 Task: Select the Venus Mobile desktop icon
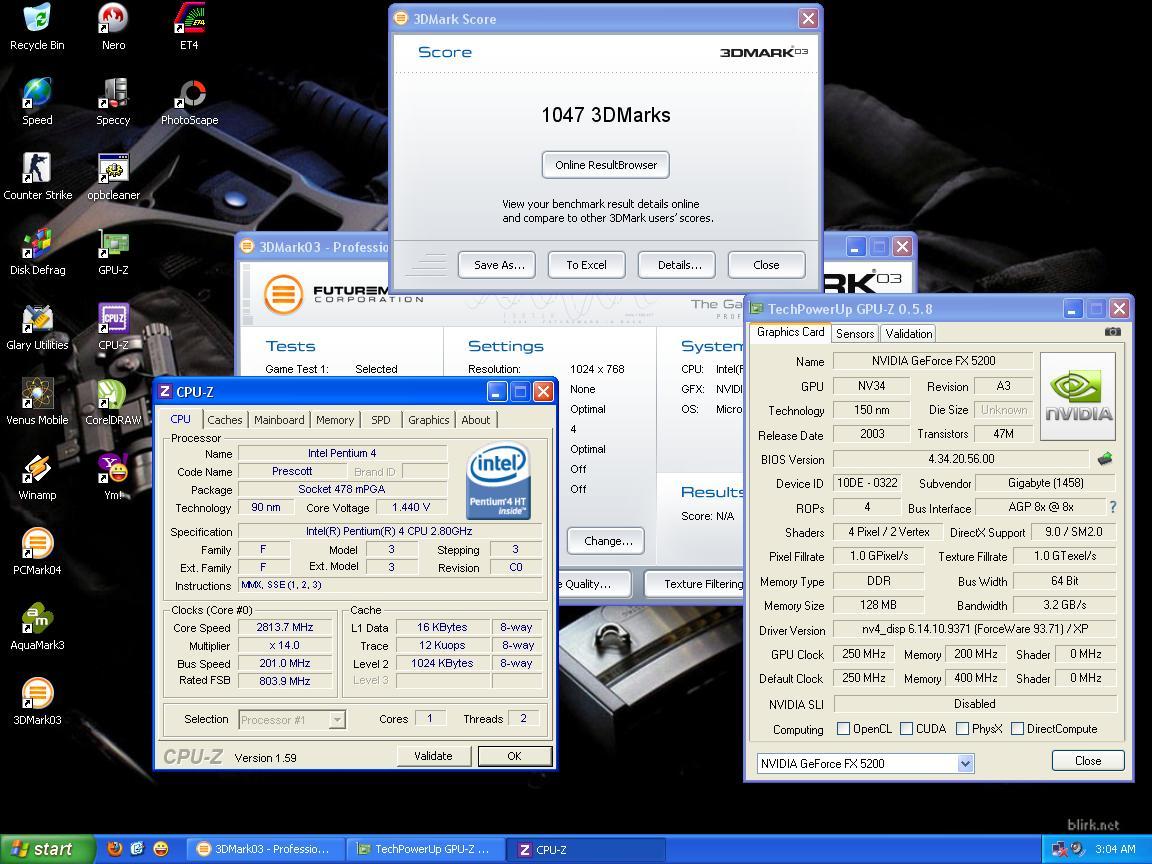tap(37, 402)
